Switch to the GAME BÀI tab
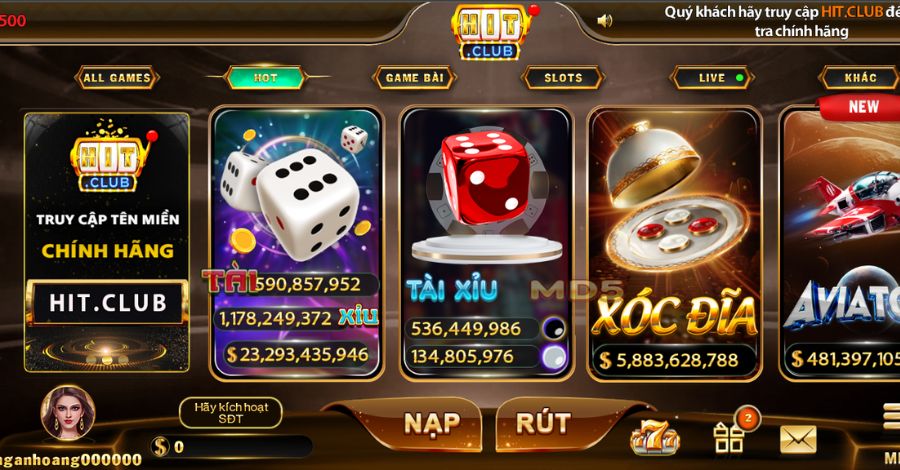The image size is (900, 470). click(414, 77)
